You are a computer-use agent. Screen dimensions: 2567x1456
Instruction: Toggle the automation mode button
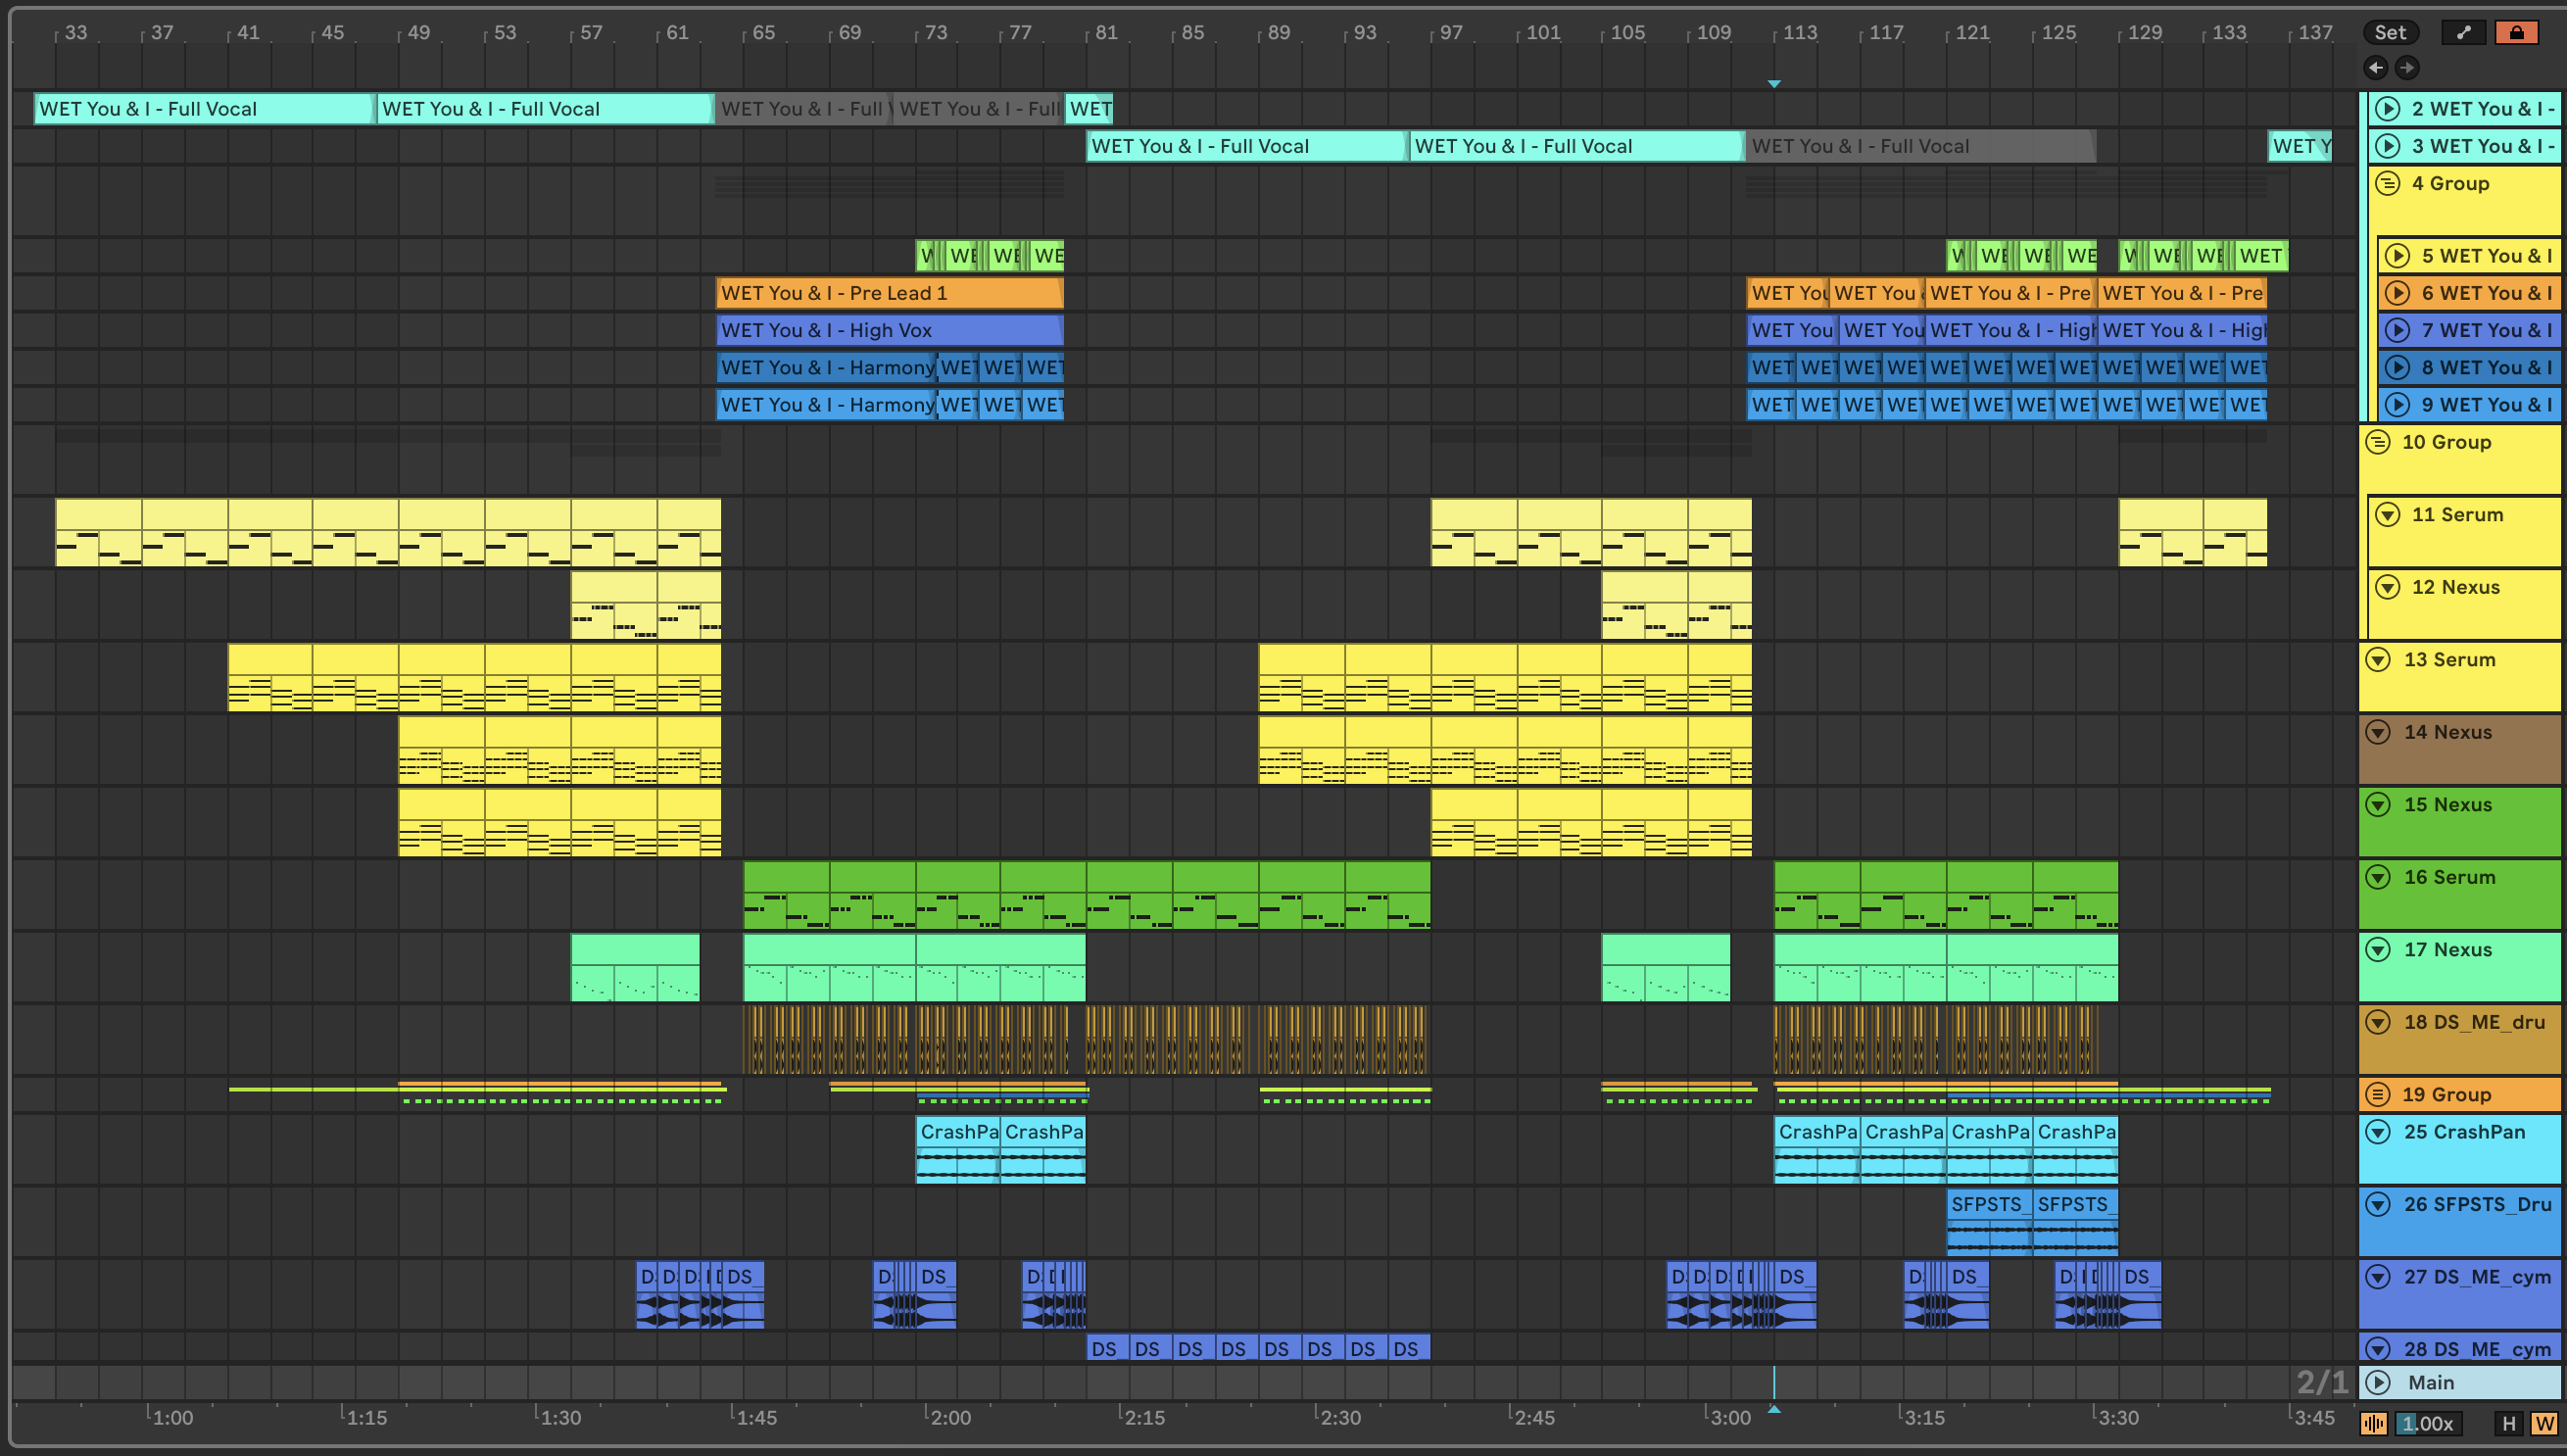click(x=2463, y=32)
